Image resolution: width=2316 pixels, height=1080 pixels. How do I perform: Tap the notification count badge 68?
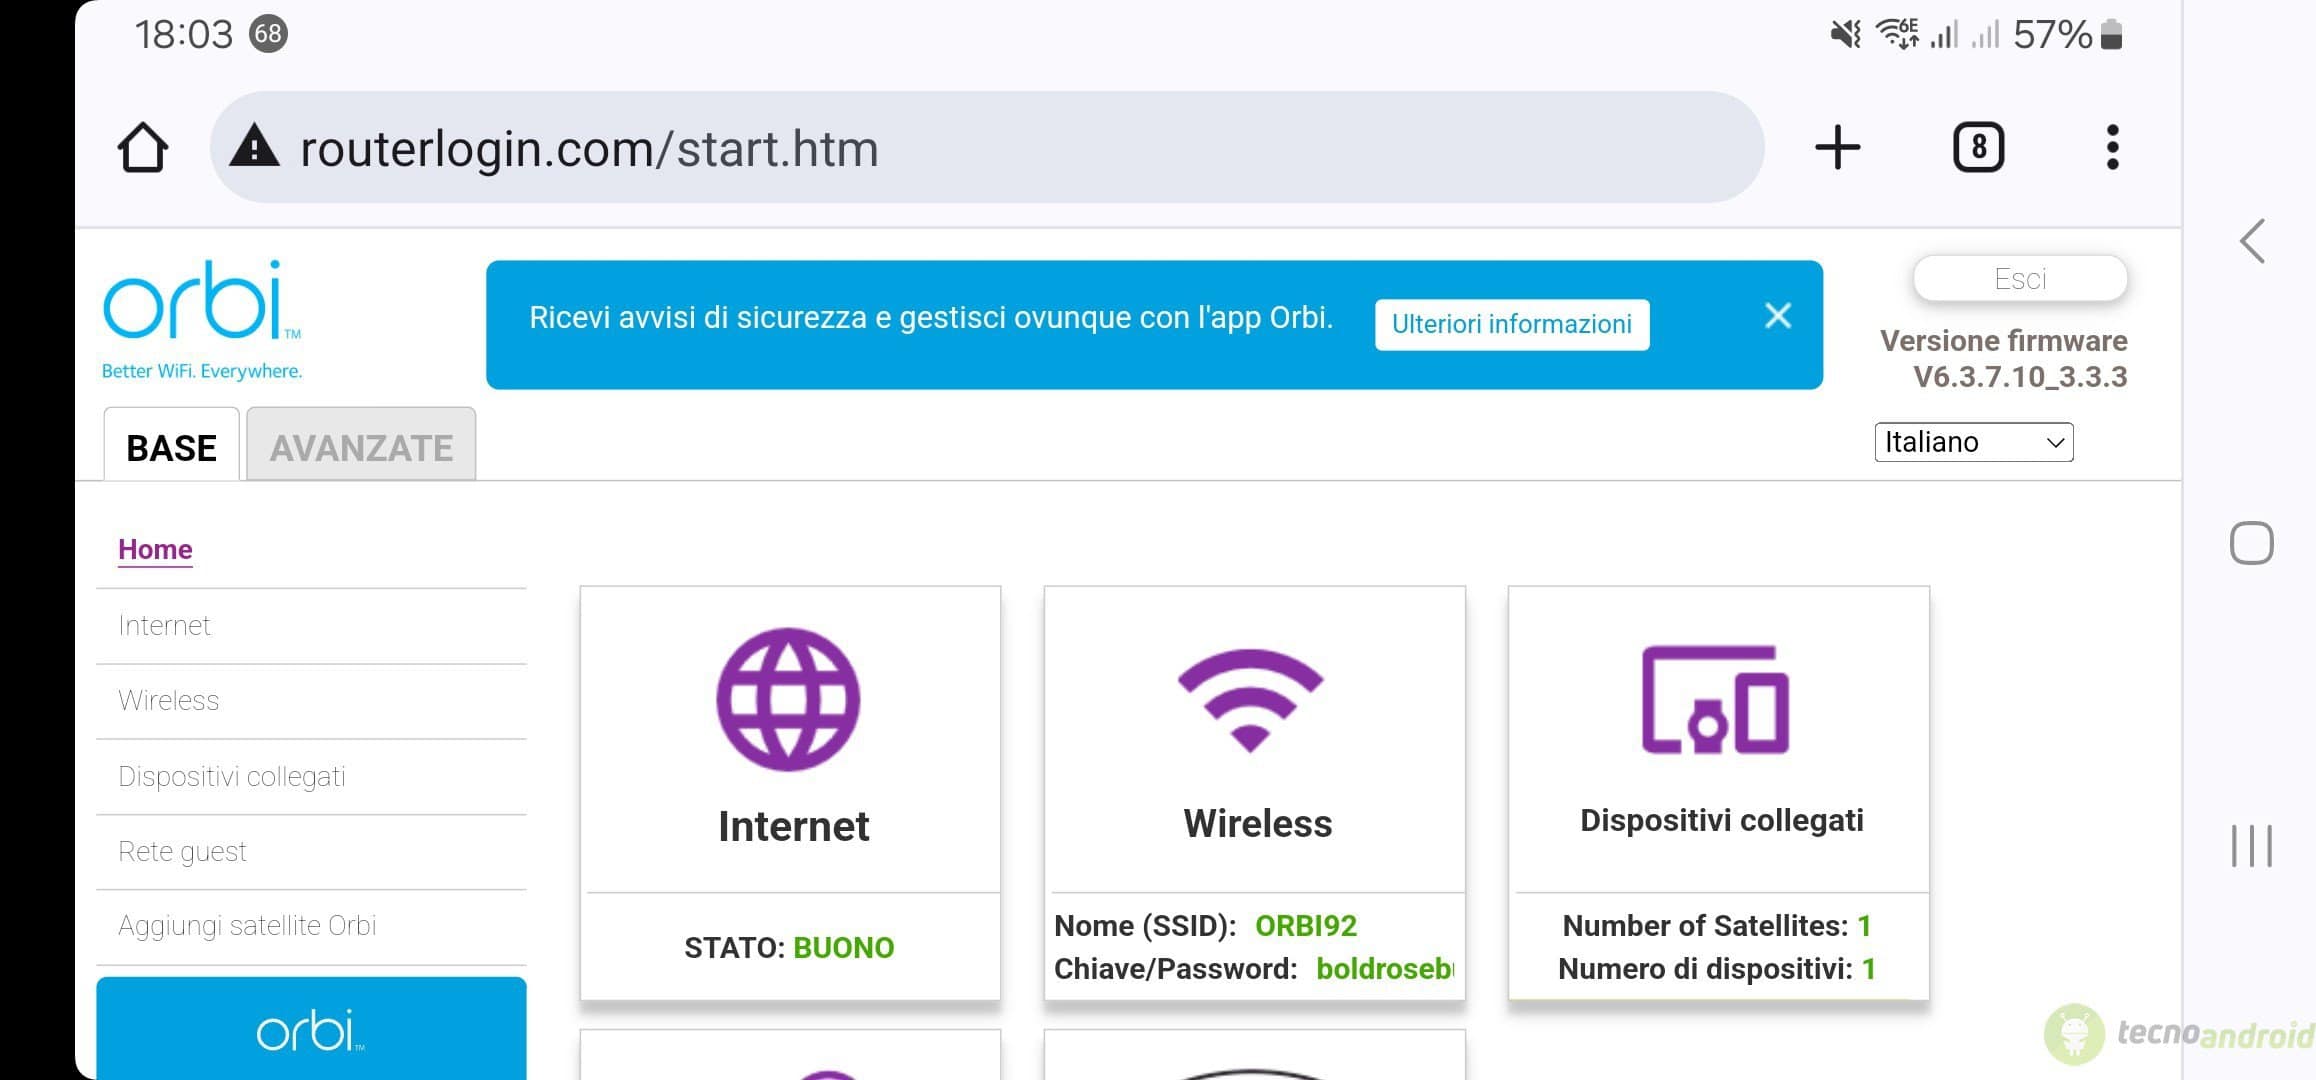(x=268, y=34)
